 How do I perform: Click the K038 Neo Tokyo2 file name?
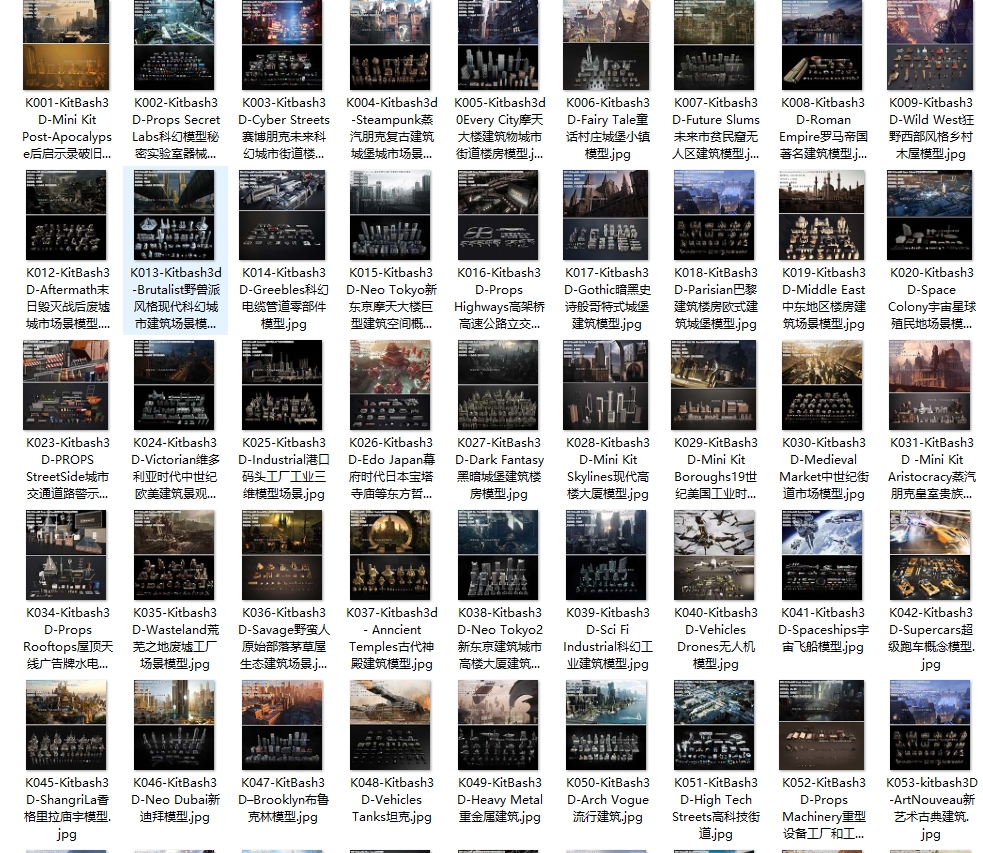point(500,638)
